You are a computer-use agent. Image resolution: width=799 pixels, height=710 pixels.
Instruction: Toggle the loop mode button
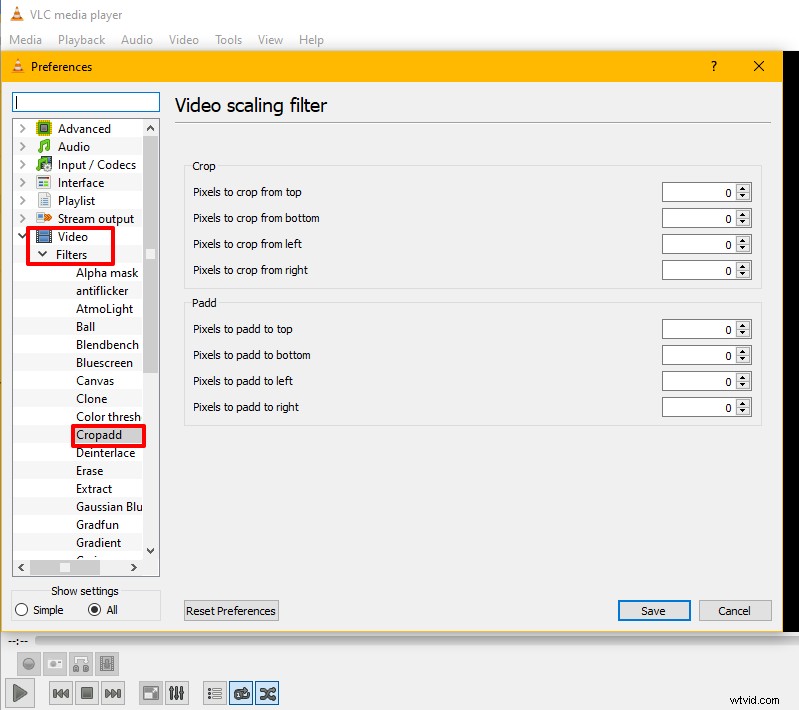(x=241, y=693)
